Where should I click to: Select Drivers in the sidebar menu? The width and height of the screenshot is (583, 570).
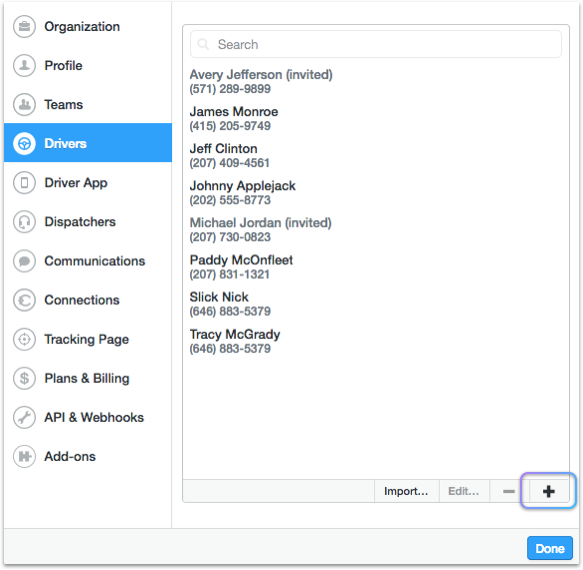pos(88,143)
